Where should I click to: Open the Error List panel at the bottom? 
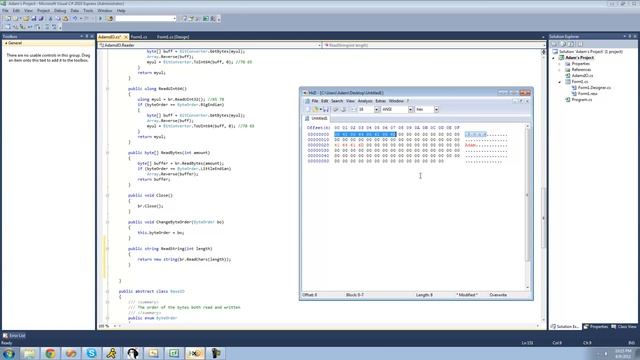[x=15, y=336]
